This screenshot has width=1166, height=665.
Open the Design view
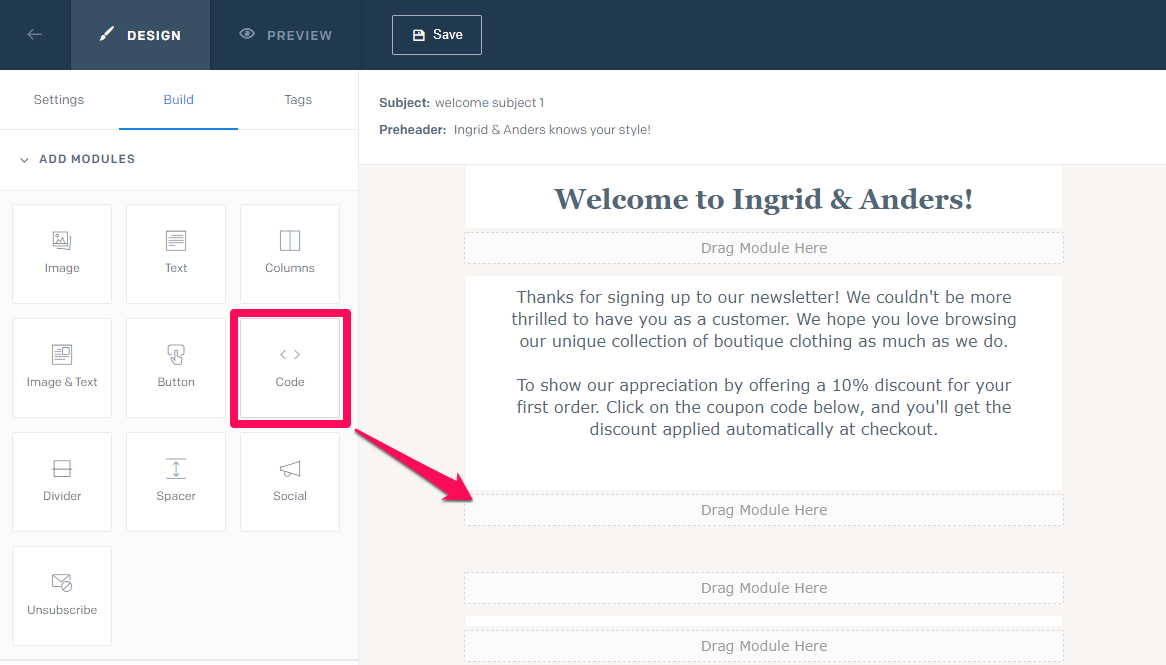pyautogui.click(x=141, y=35)
